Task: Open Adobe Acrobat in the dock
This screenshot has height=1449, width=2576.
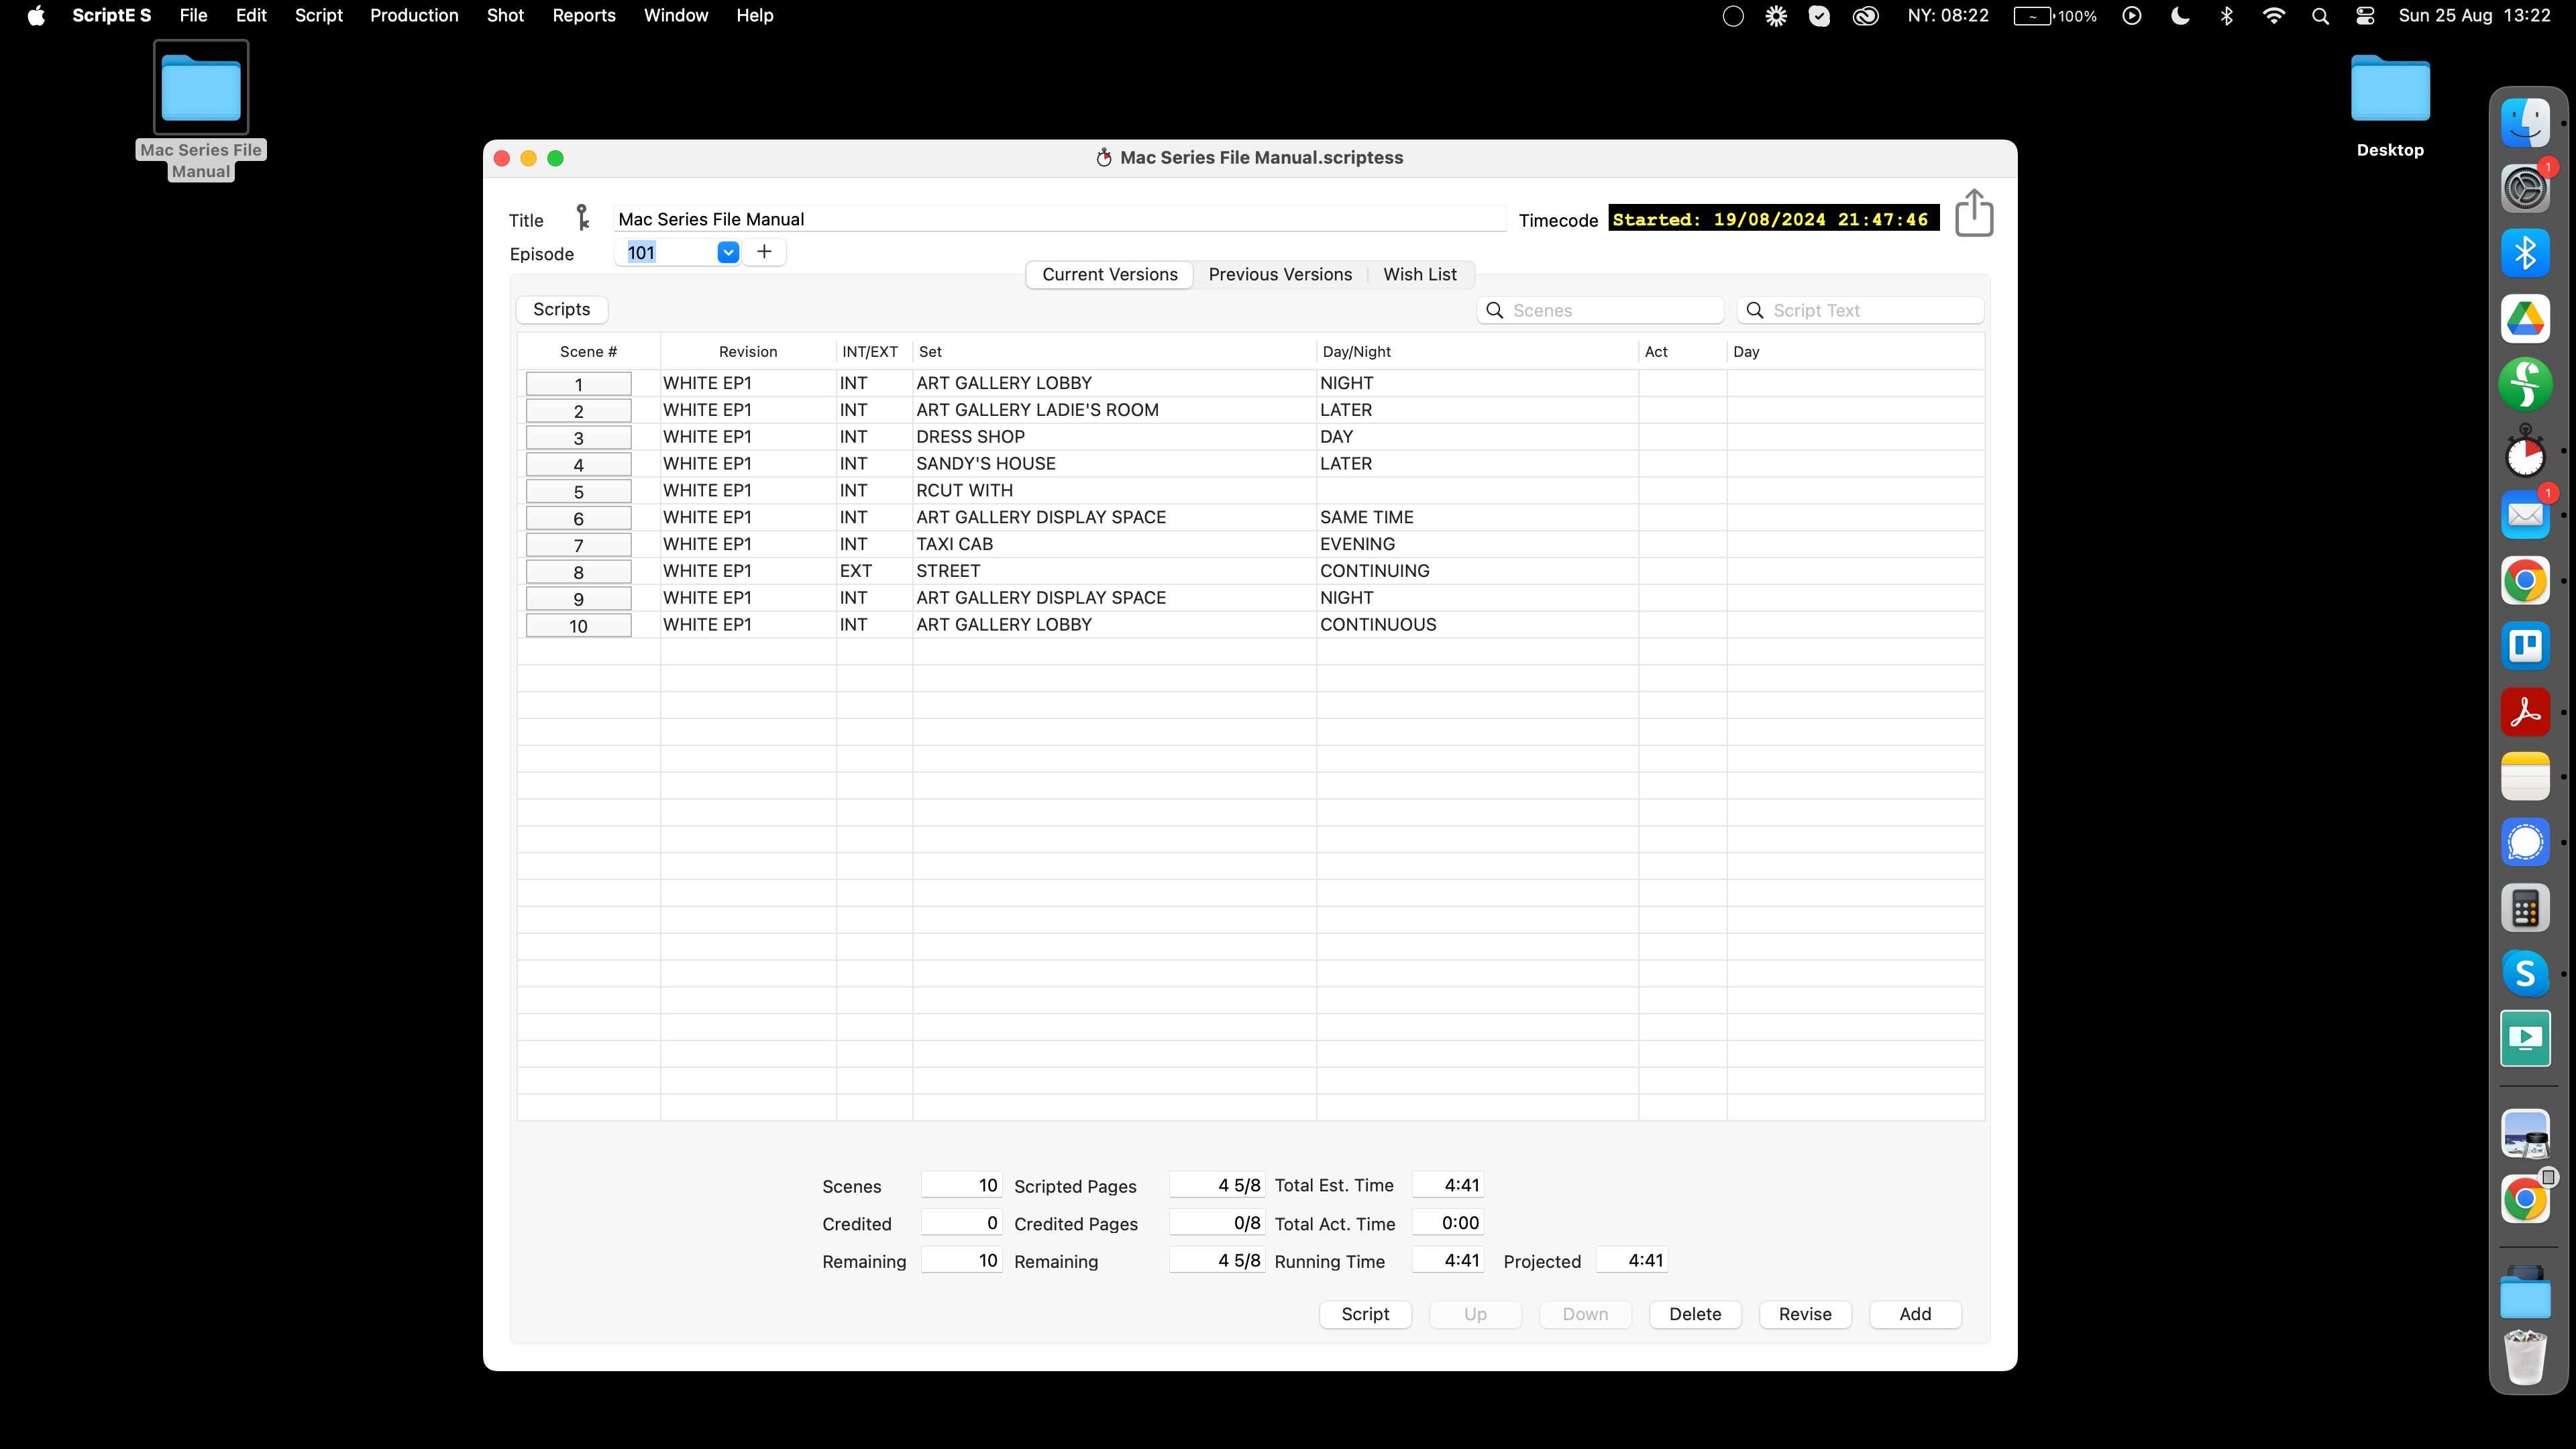Action: (x=2525, y=712)
